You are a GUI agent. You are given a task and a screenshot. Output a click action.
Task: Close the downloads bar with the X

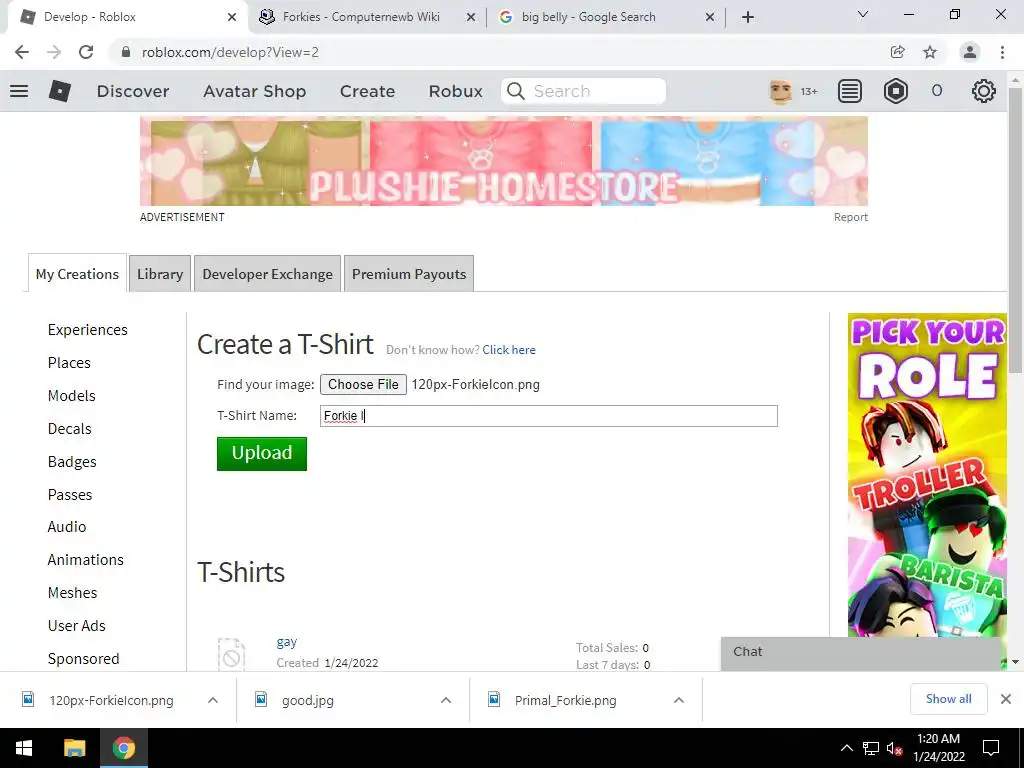point(1006,699)
